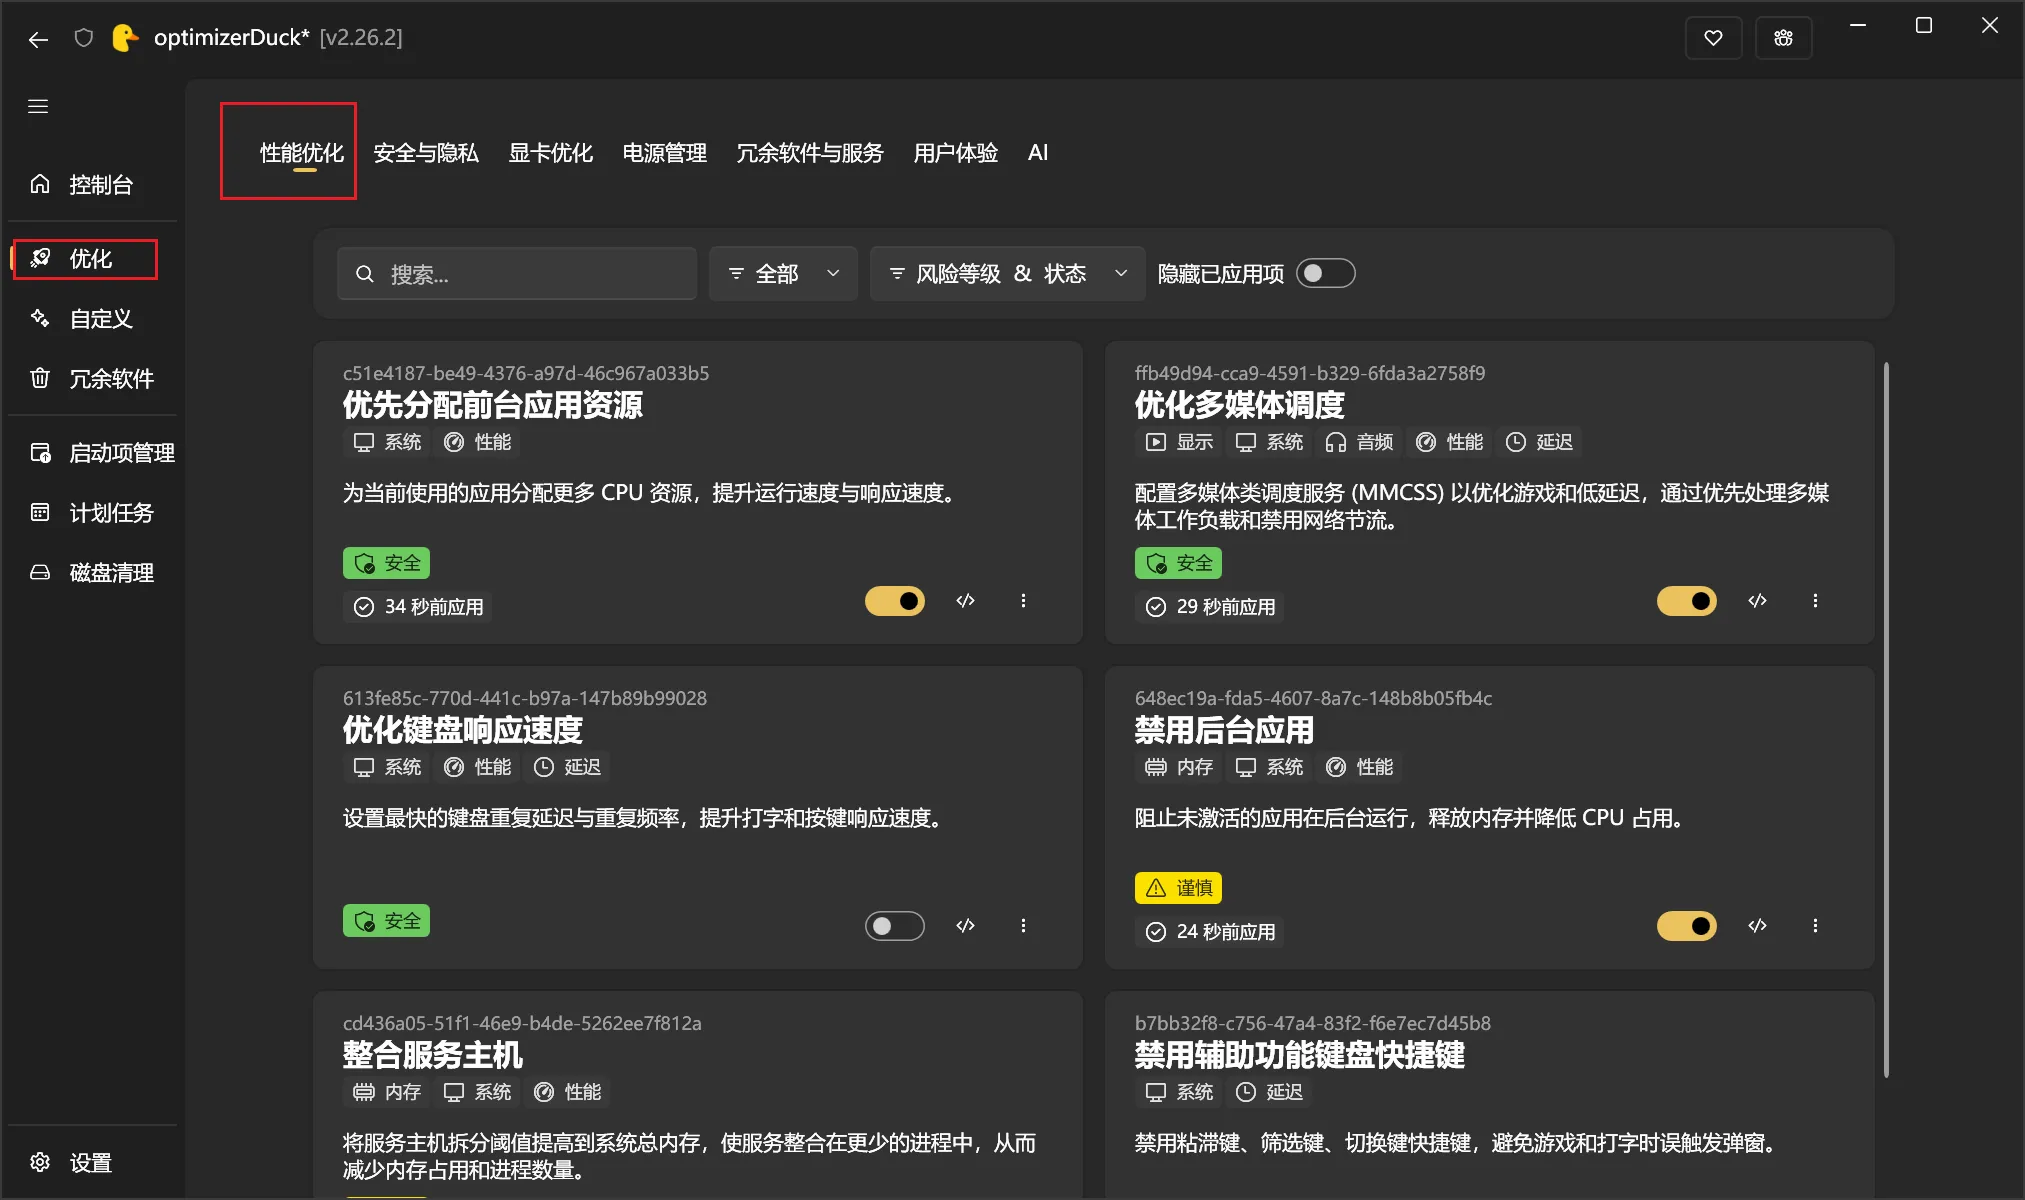
Task: Open 冗余软件 sidebar item
Action: pyautogui.click(x=93, y=378)
